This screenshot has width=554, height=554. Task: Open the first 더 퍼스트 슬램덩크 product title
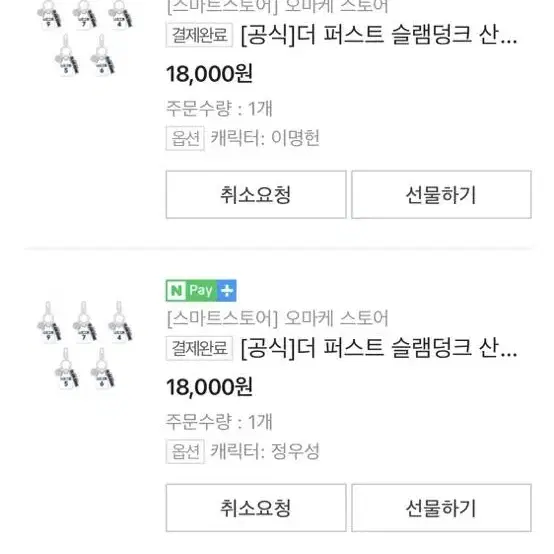(379, 35)
